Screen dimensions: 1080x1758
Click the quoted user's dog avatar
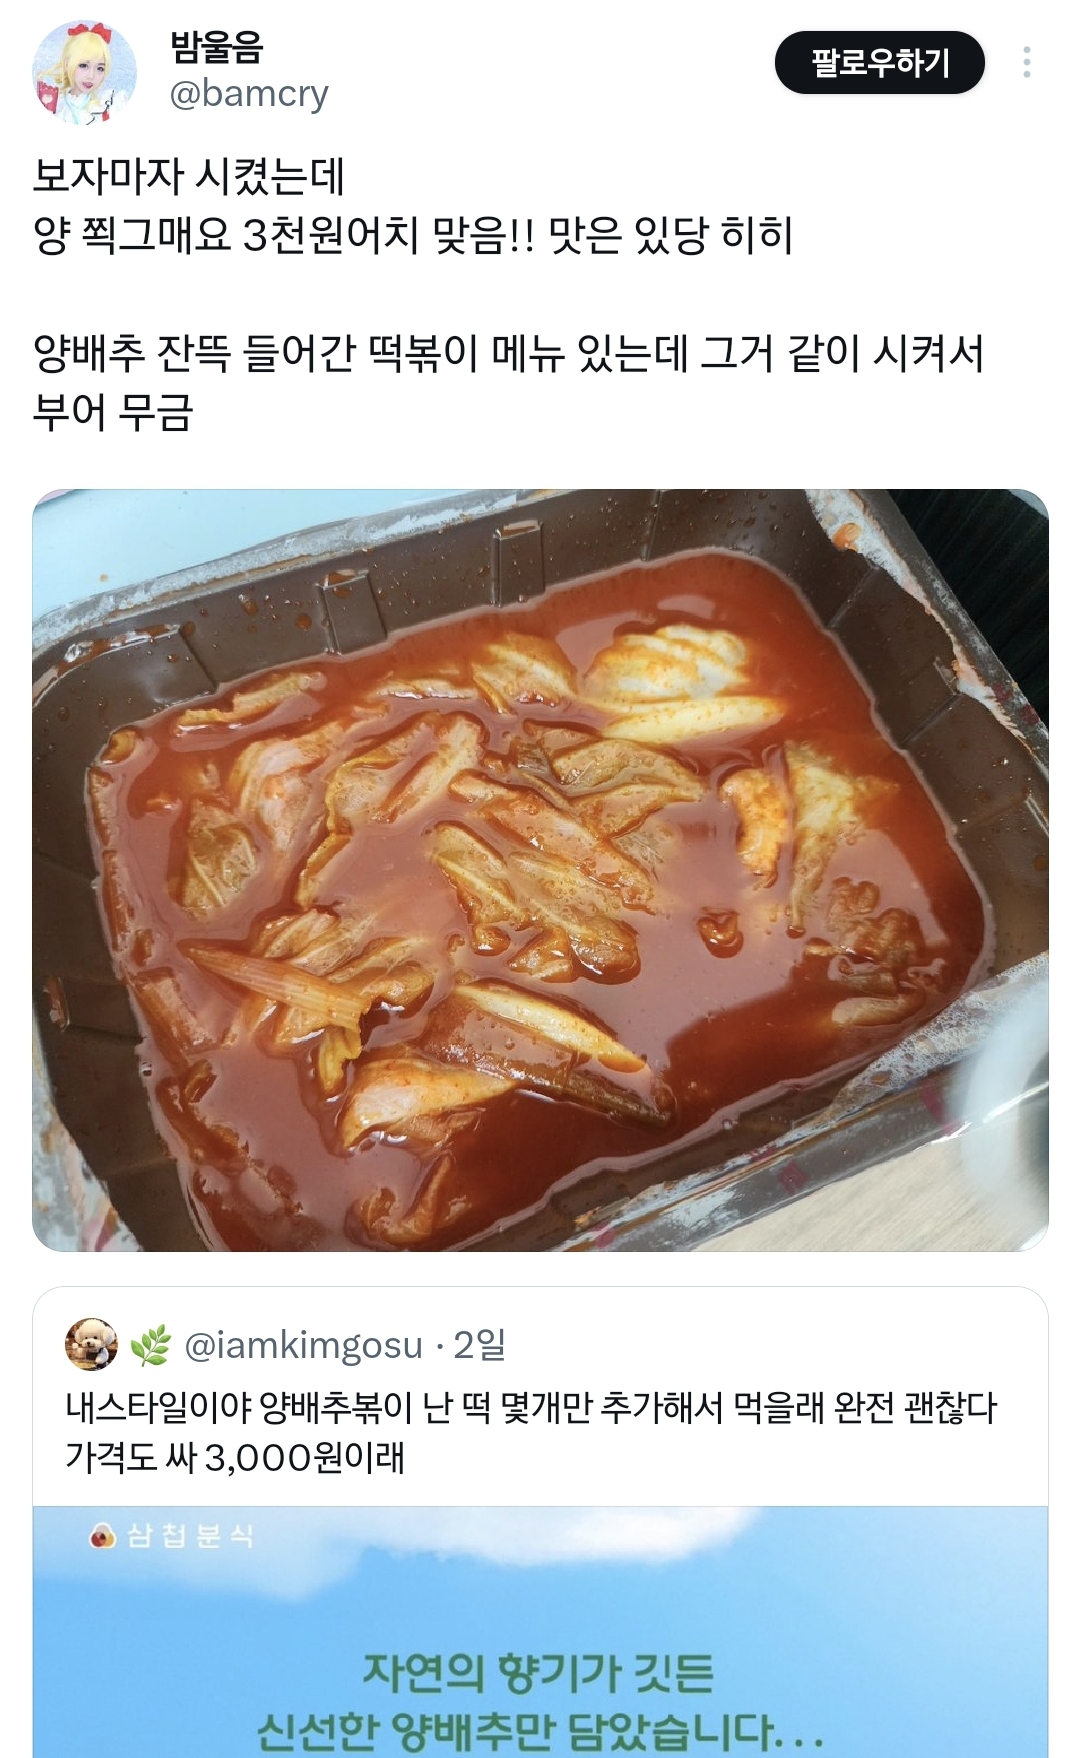tap(91, 1344)
